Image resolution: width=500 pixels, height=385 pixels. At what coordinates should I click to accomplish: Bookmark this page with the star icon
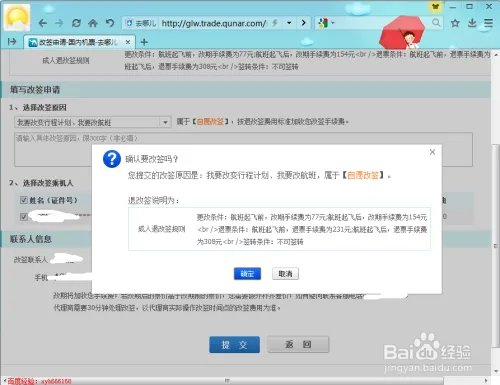455,23
